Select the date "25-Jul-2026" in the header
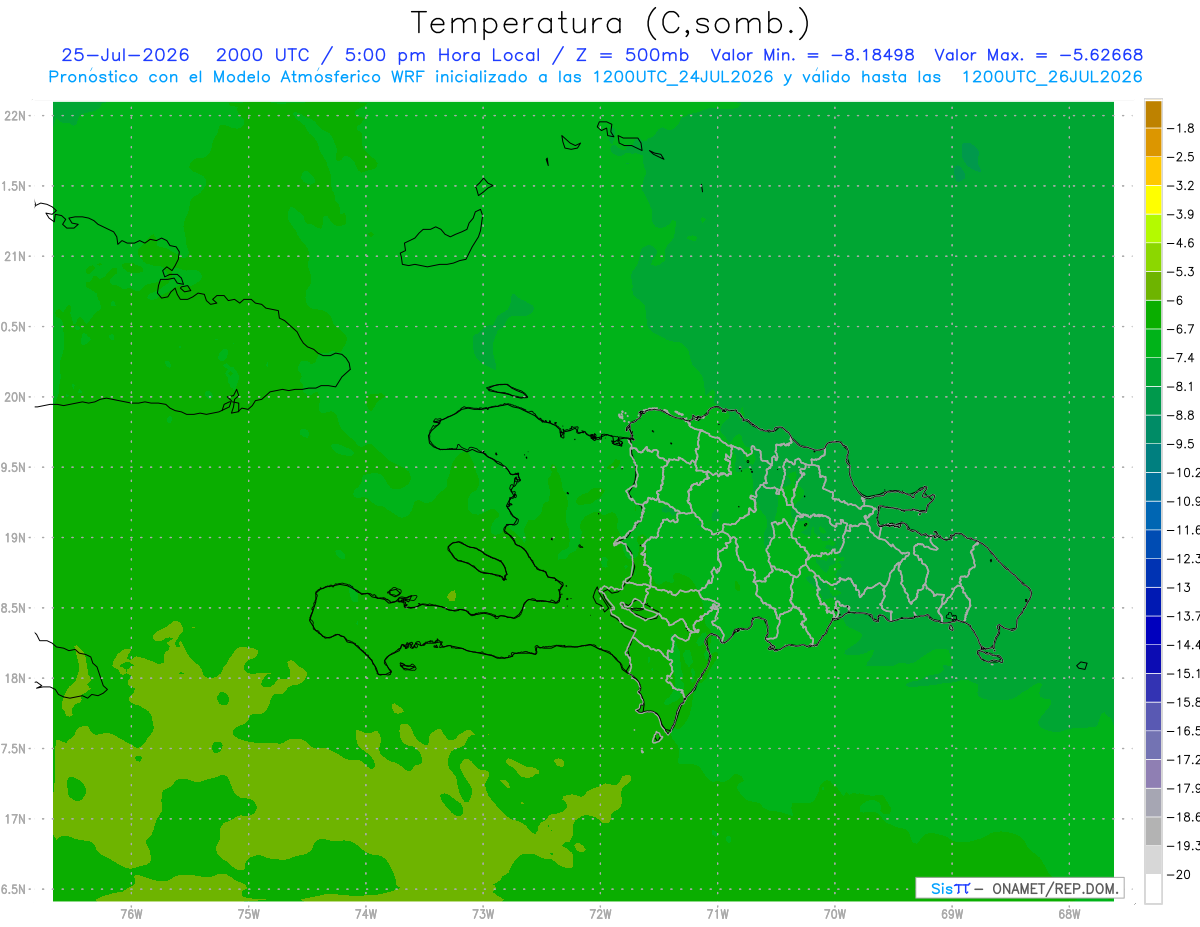Viewport: 1200px width, 927px height. (x=125, y=55)
